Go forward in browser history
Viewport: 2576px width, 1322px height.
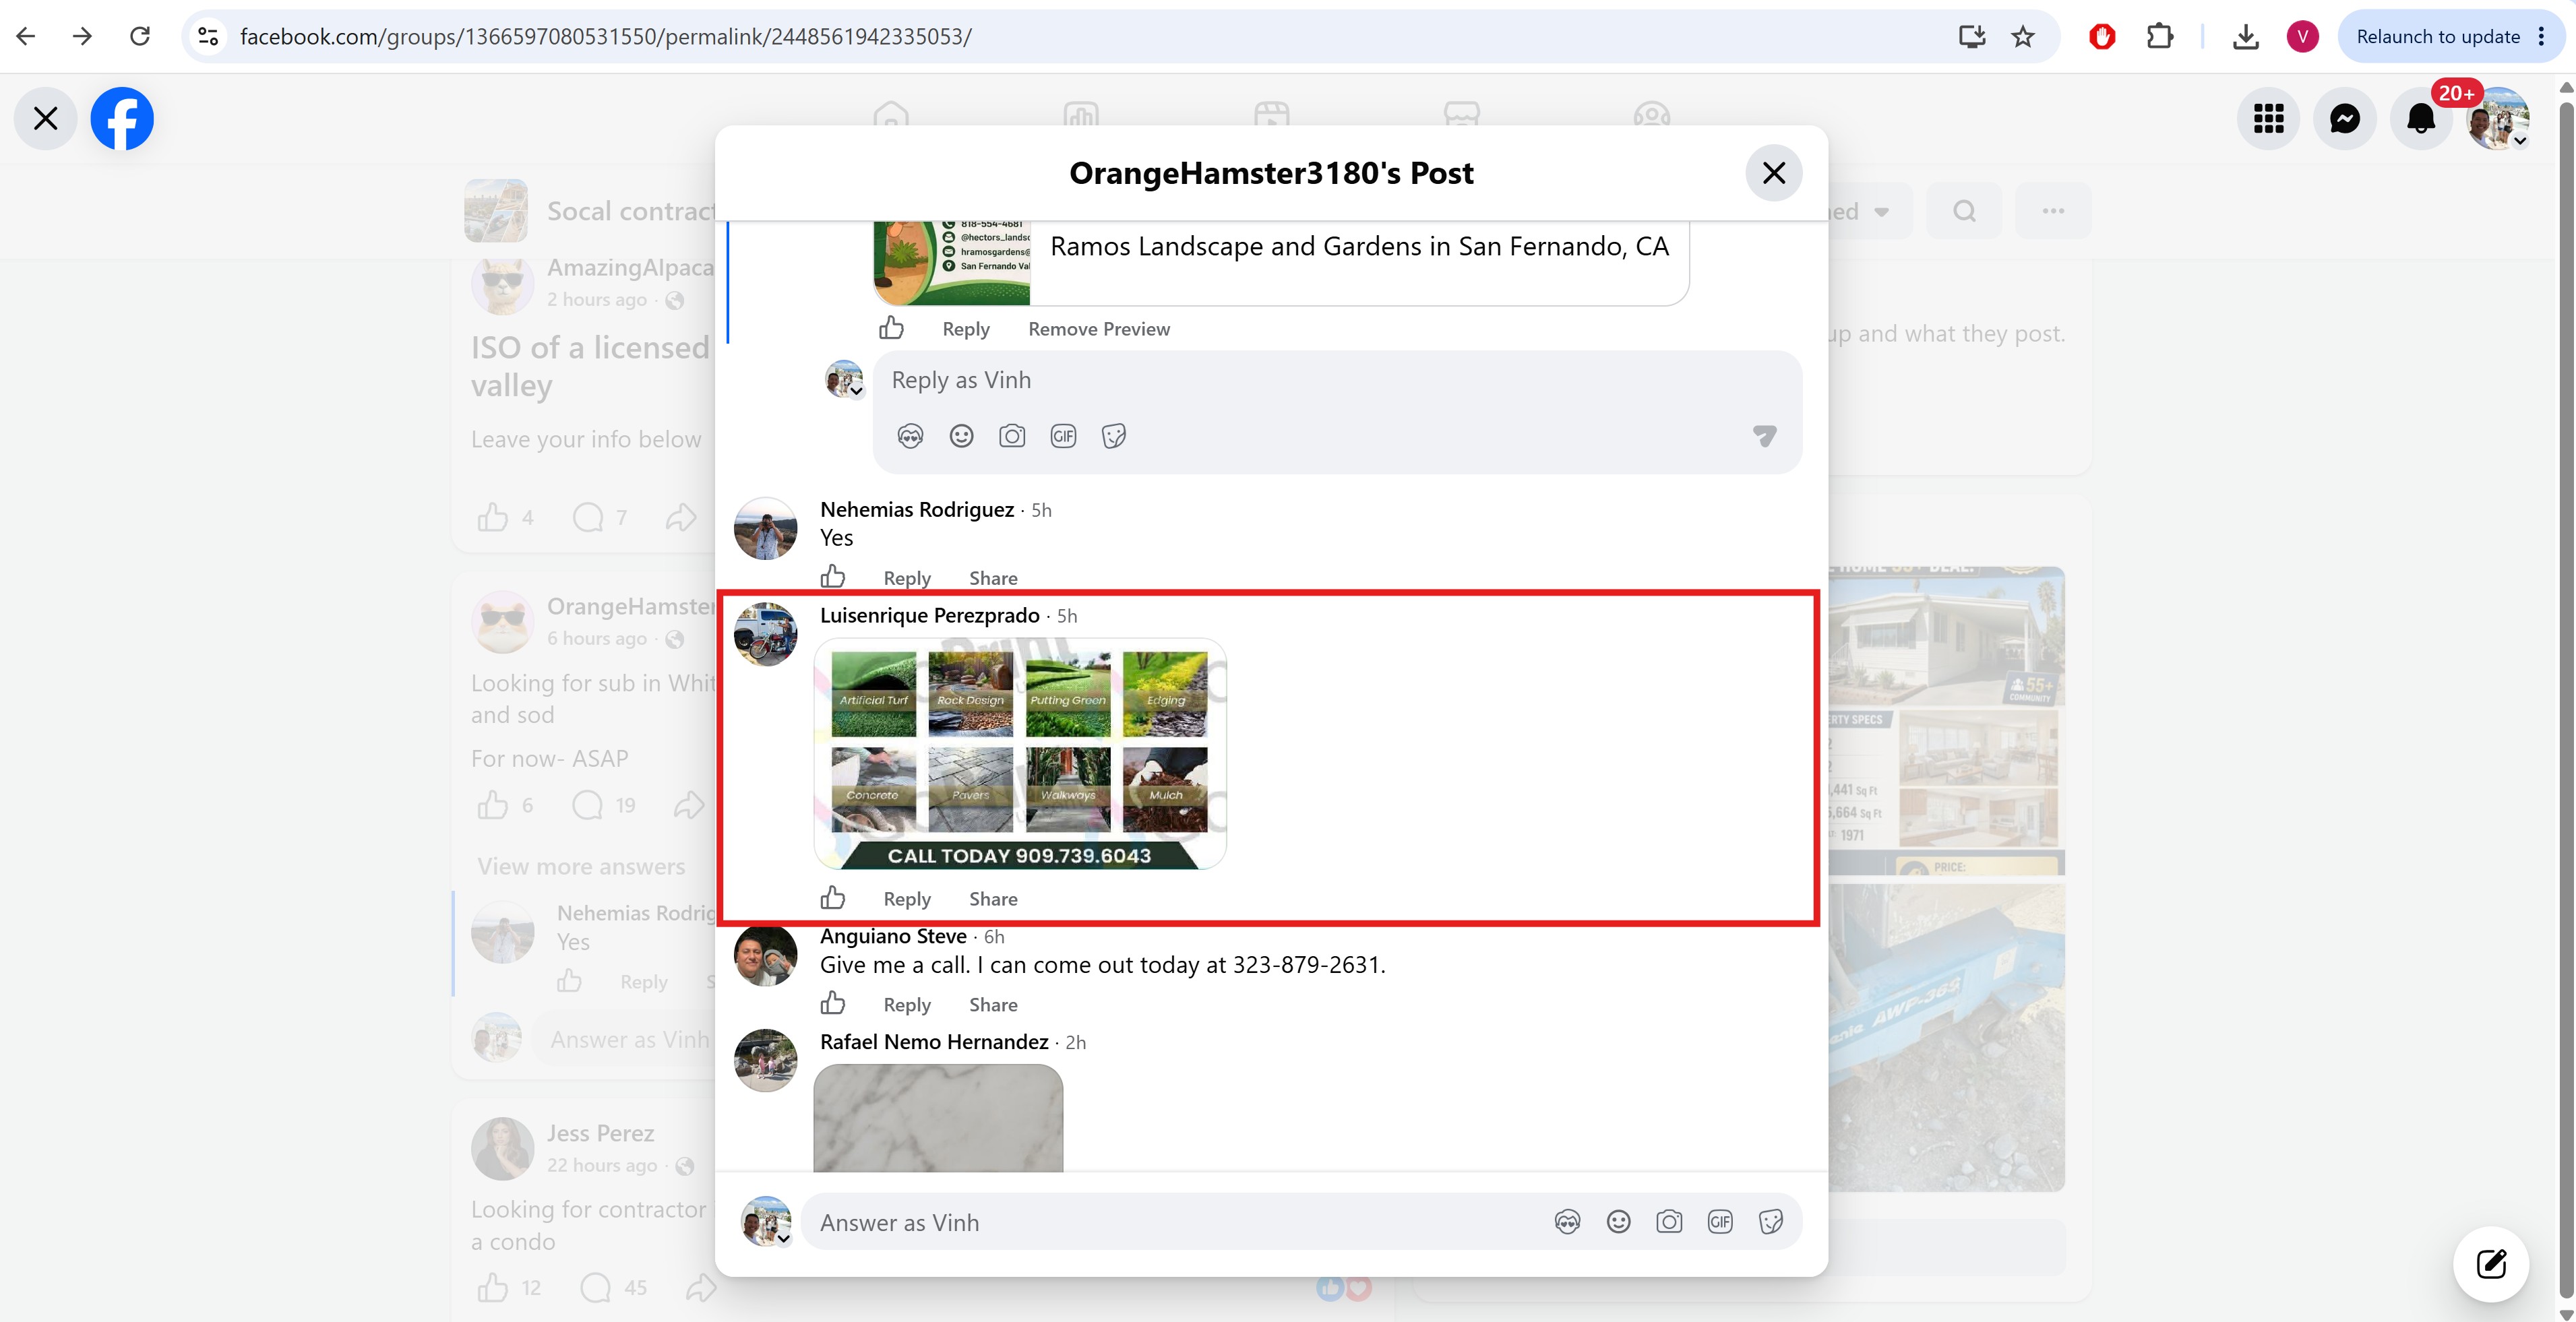pos(83,37)
